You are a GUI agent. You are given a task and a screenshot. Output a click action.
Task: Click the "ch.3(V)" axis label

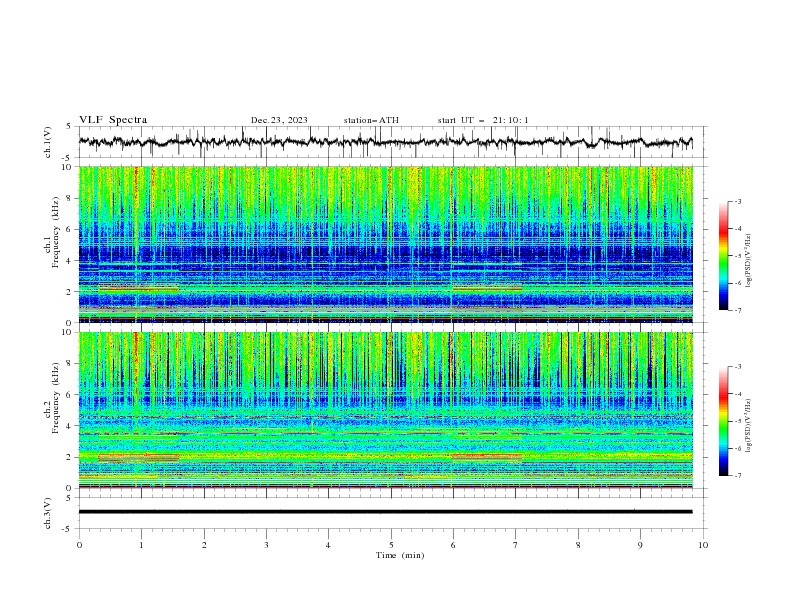click(x=48, y=513)
